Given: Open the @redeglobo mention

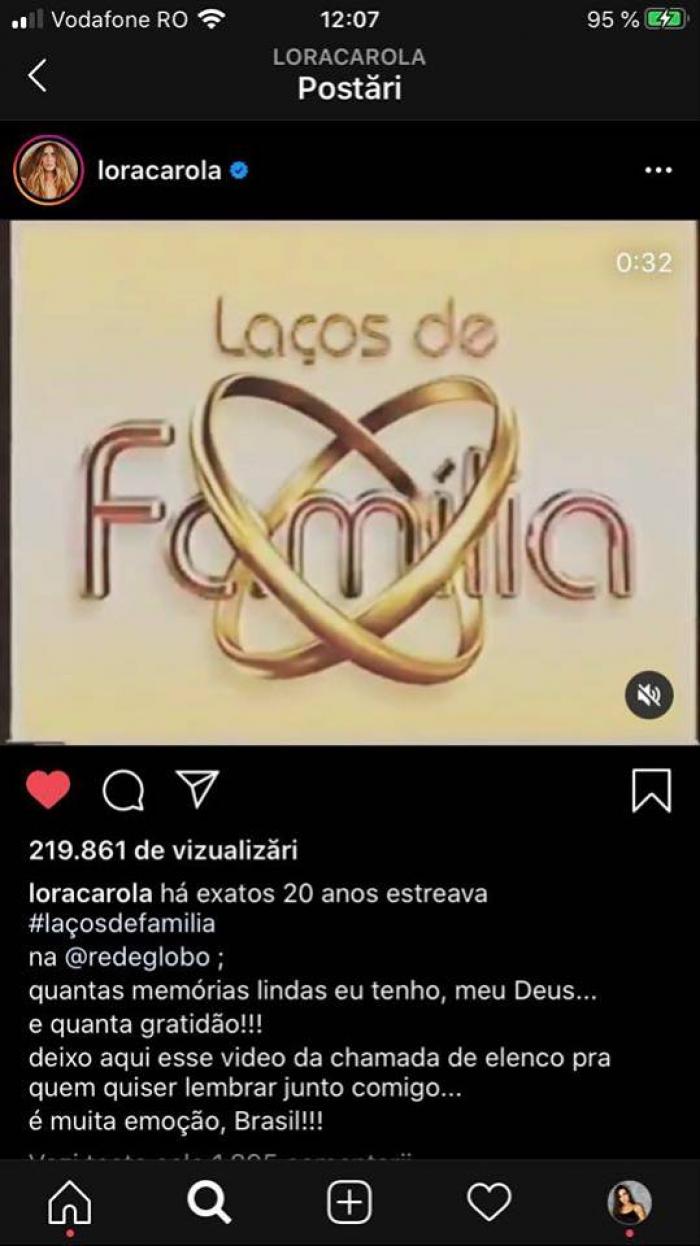Looking at the screenshot, I should pos(138,957).
